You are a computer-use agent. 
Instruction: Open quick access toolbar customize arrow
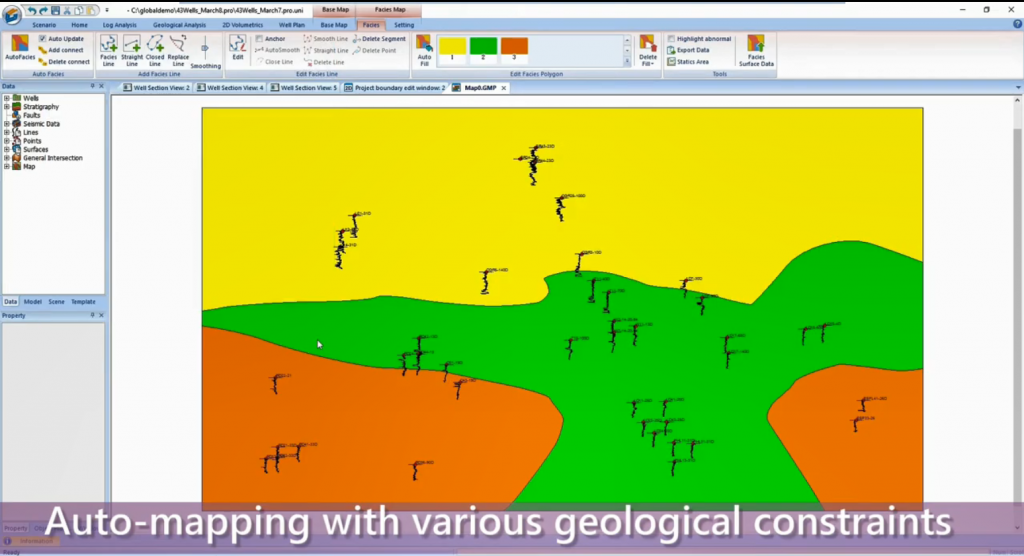(107, 10)
